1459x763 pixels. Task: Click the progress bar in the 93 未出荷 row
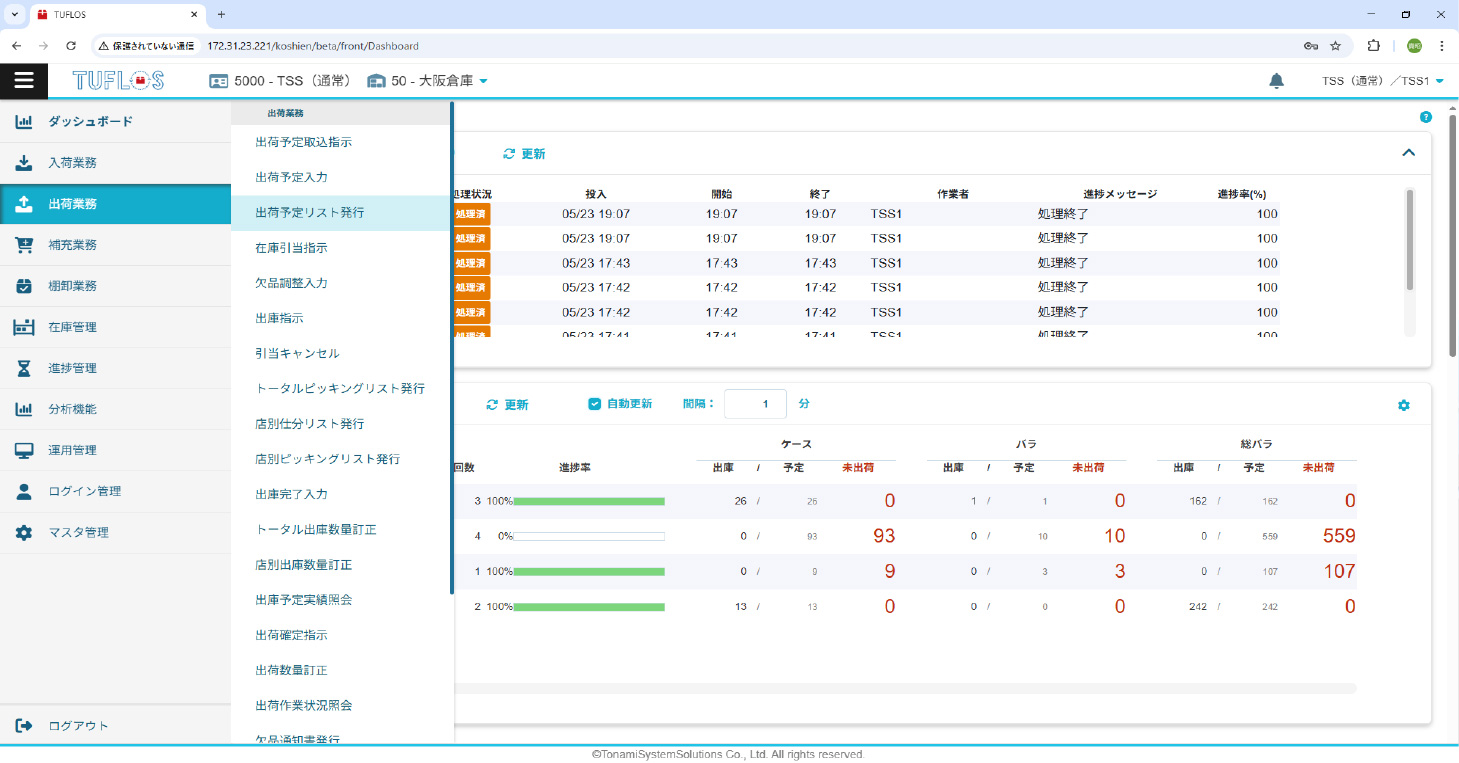tap(590, 536)
